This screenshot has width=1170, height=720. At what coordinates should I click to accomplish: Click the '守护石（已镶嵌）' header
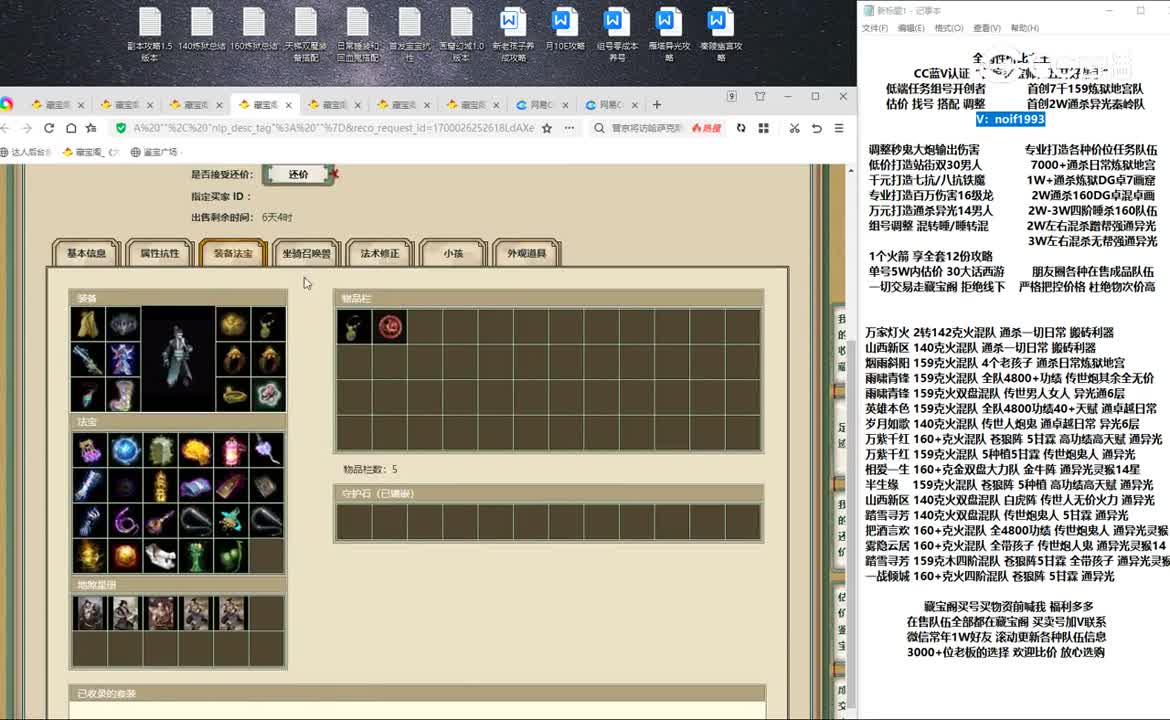(378, 493)
